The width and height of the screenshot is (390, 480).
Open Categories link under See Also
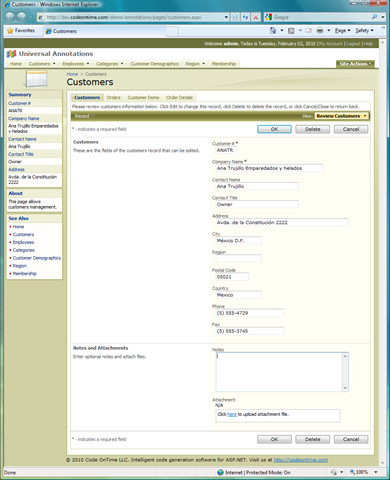pos(24,250)
